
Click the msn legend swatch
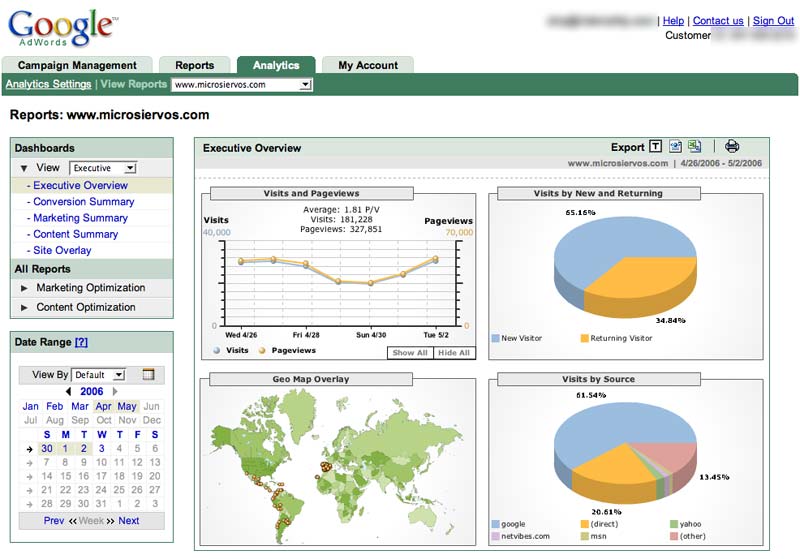[585, 536]
